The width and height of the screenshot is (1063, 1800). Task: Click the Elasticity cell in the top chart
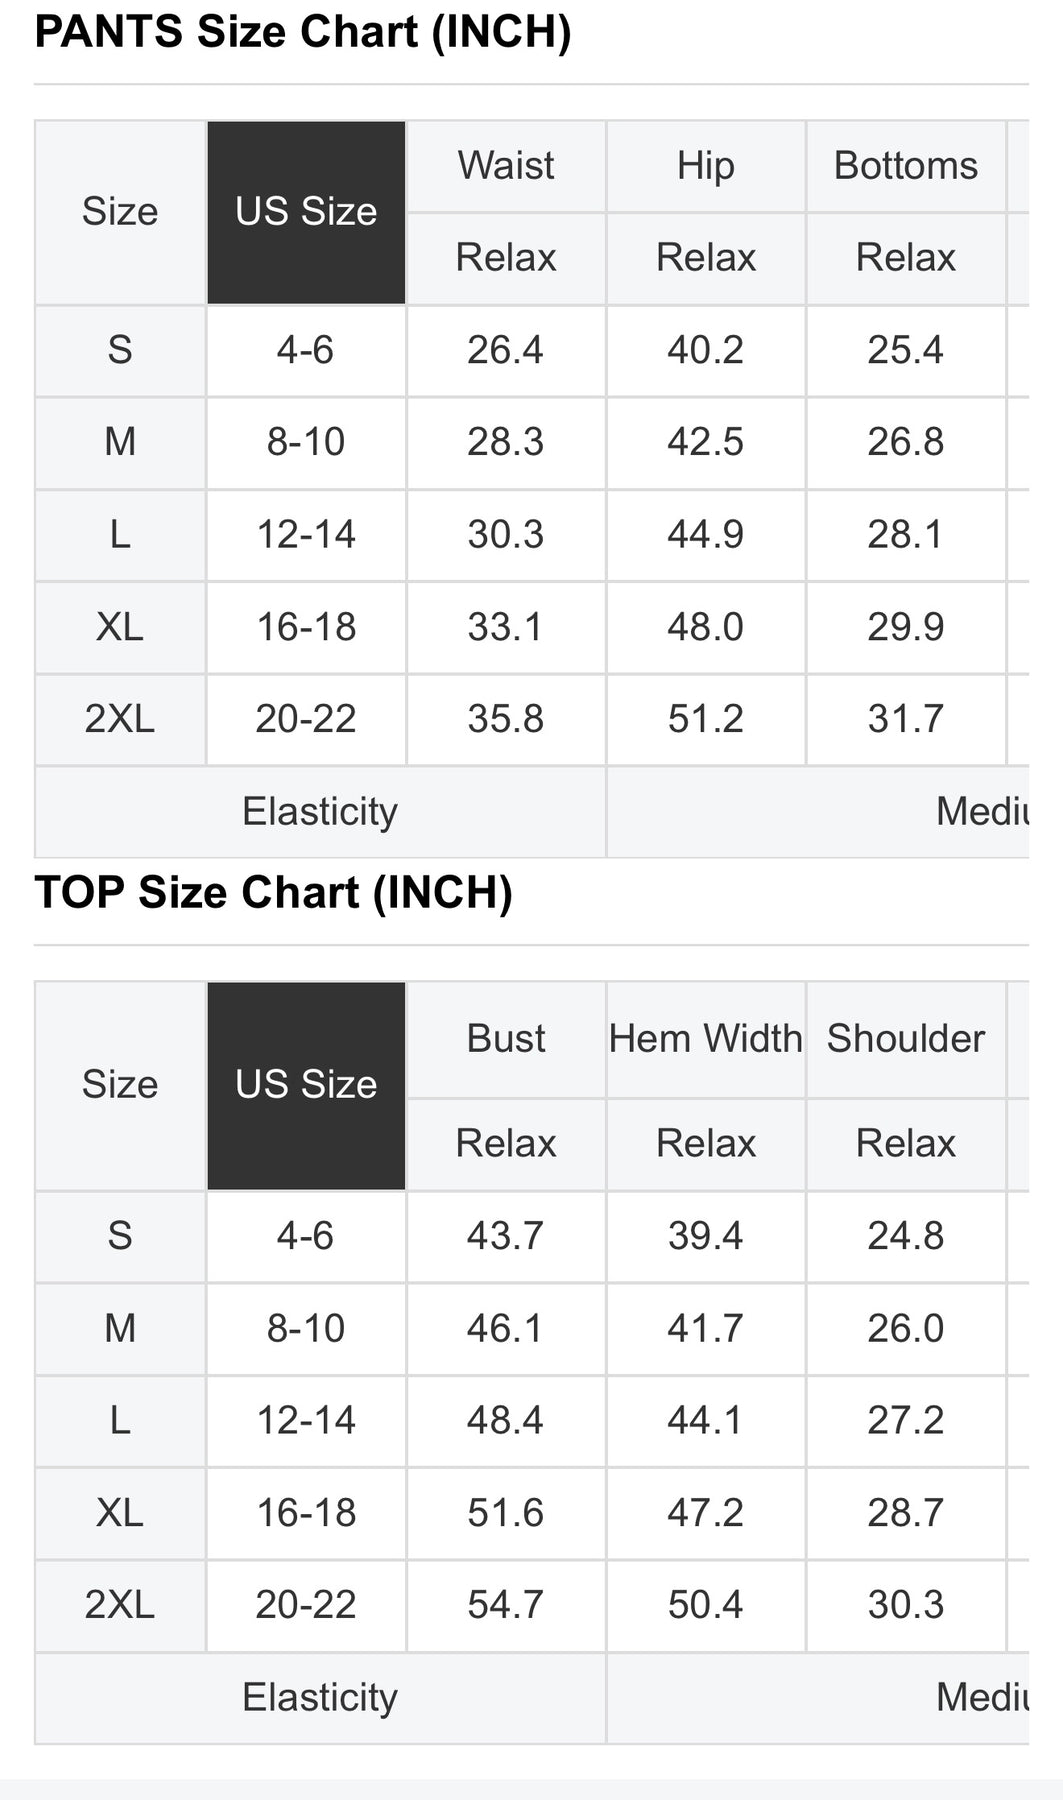[x=320, y=1697]
